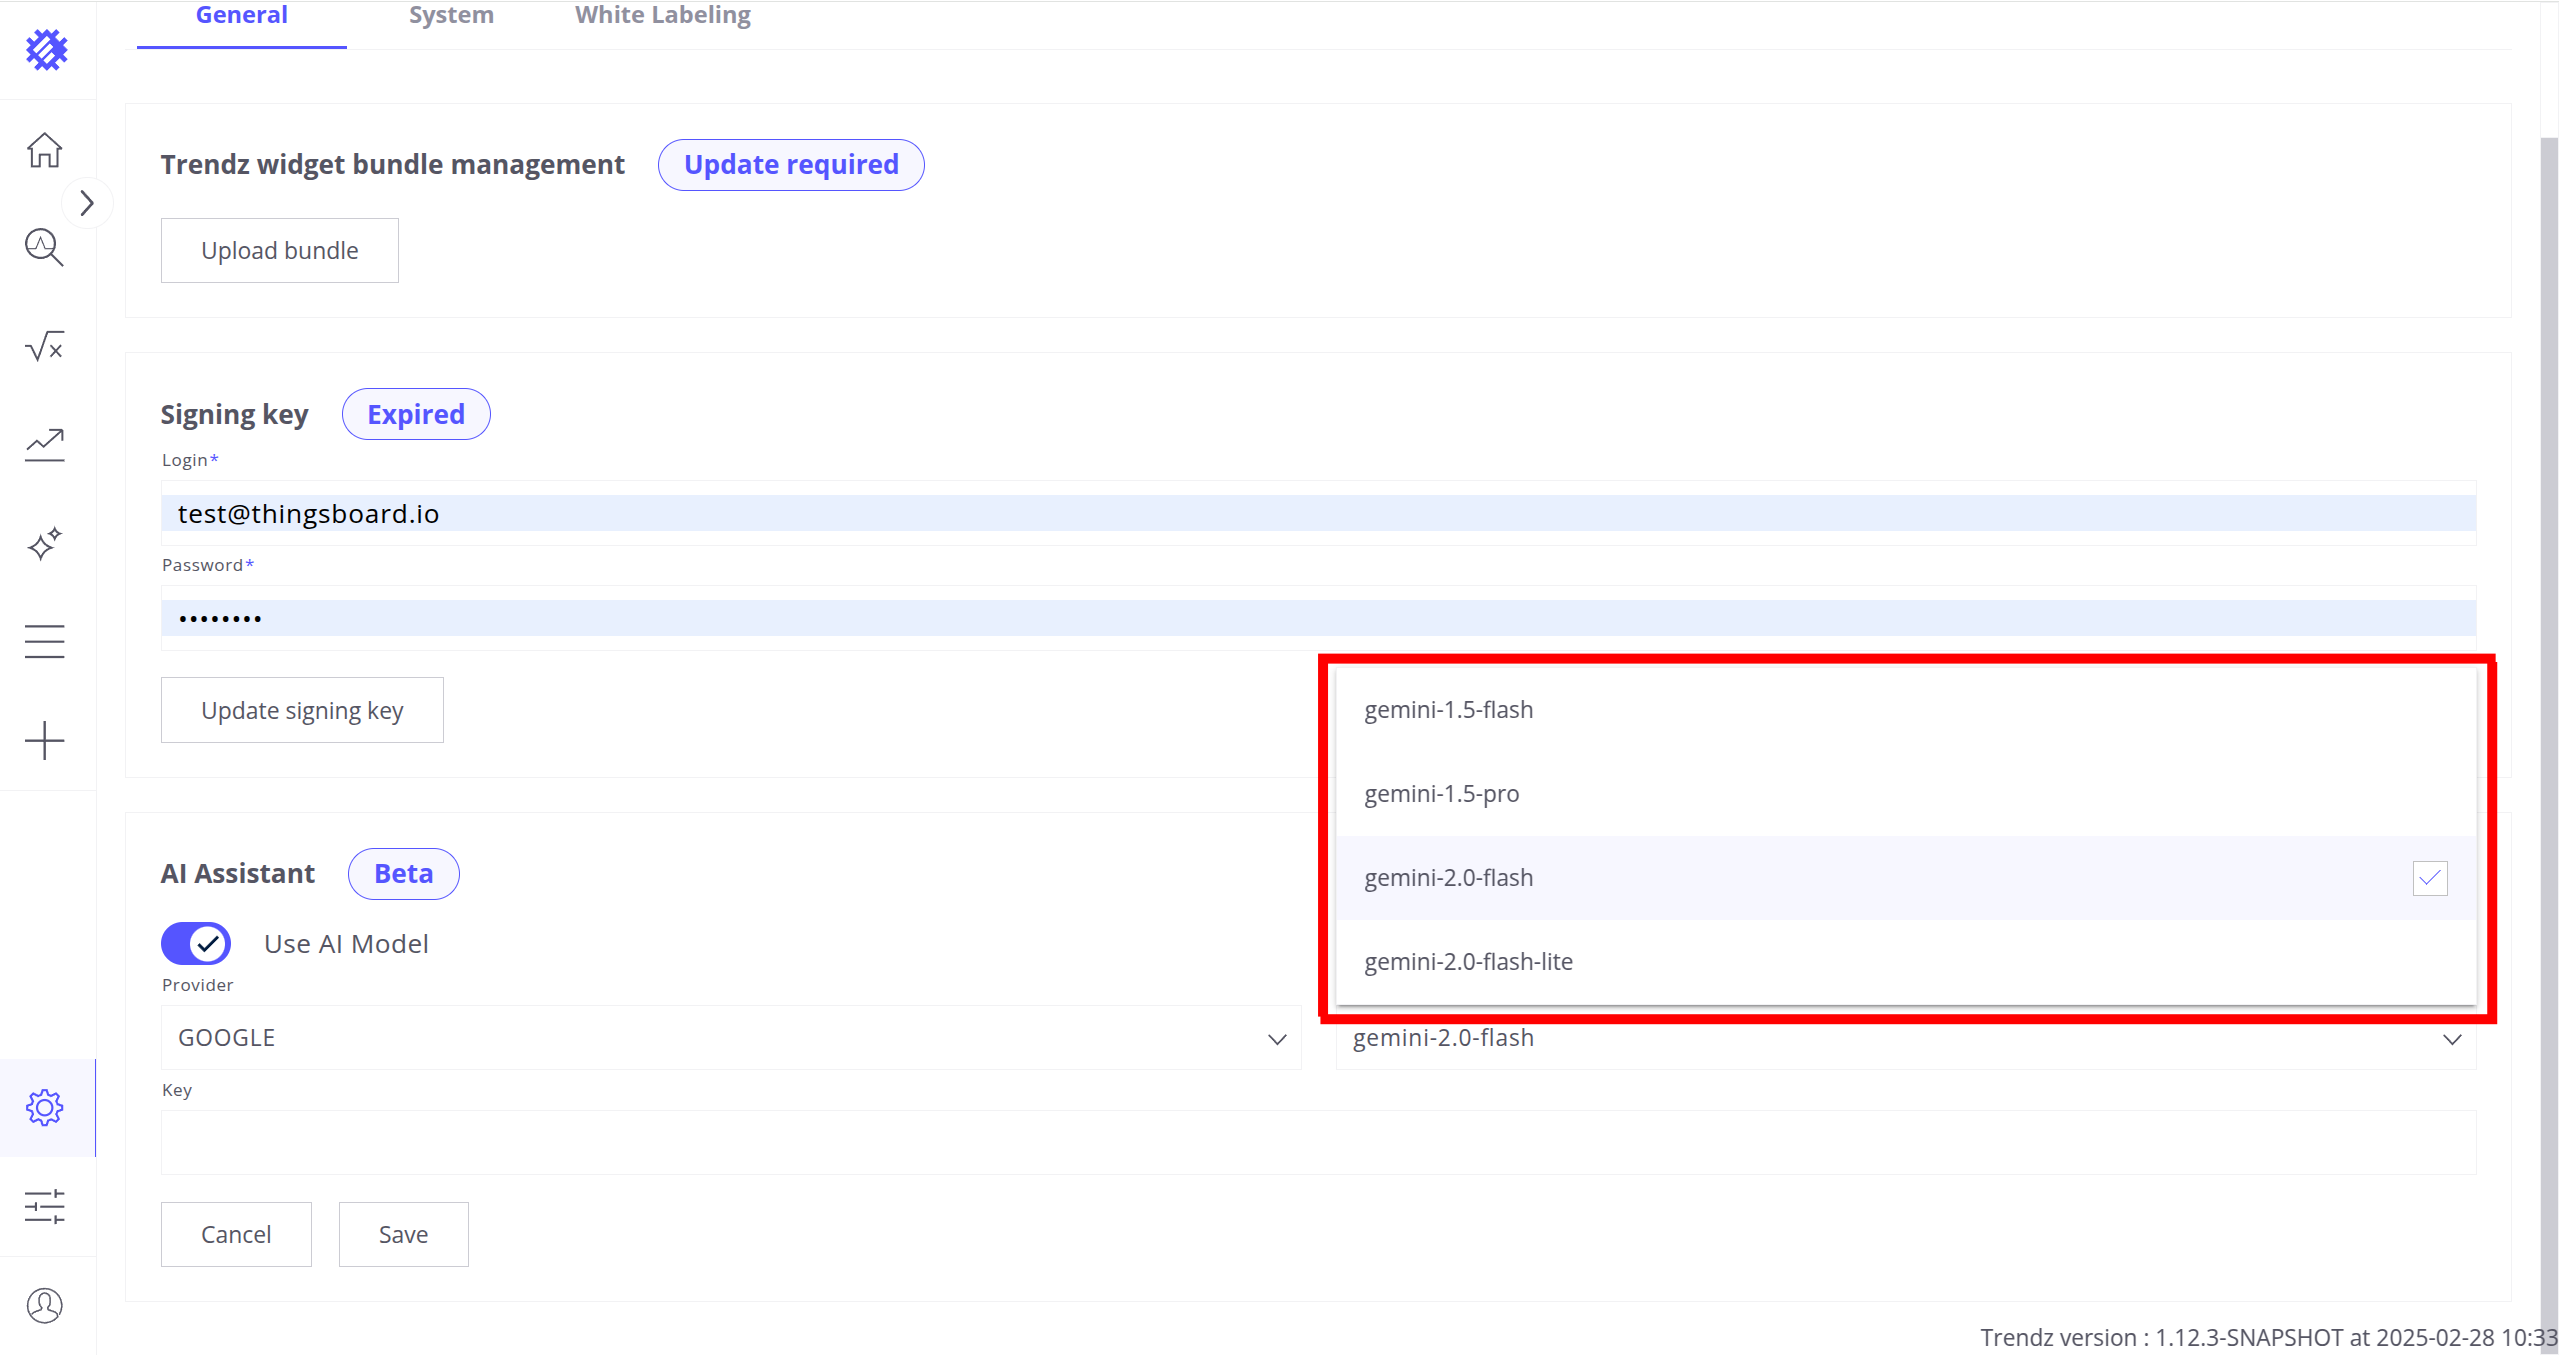Open the AI sparkle stars icon
The width and height of the screenshot is (2559, 1355).
tap(44, 543)
